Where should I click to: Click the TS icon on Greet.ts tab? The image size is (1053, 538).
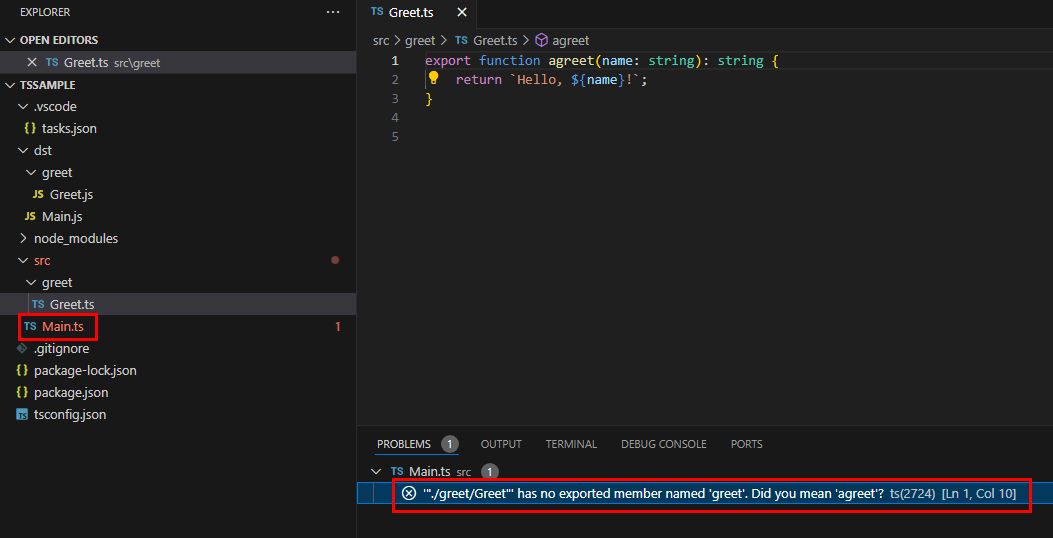click(377, 12)
